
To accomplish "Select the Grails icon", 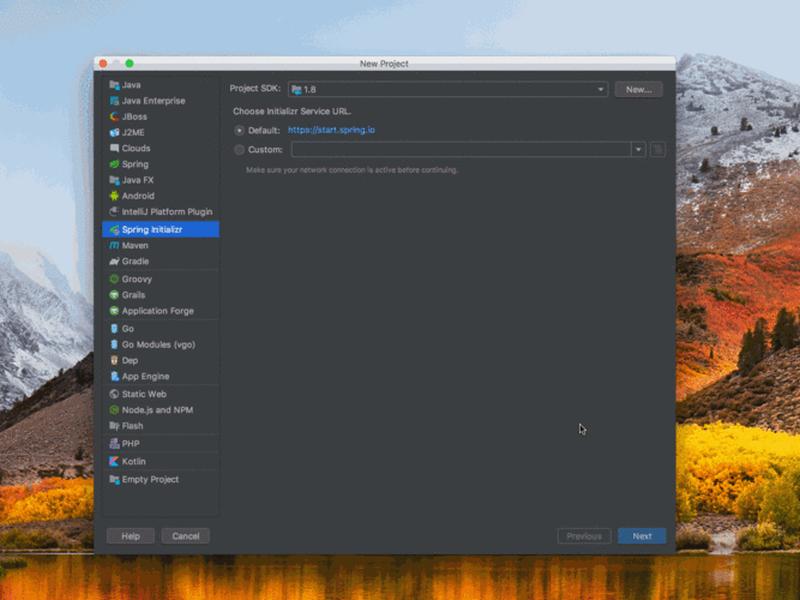I will click(x=114, y=295).
